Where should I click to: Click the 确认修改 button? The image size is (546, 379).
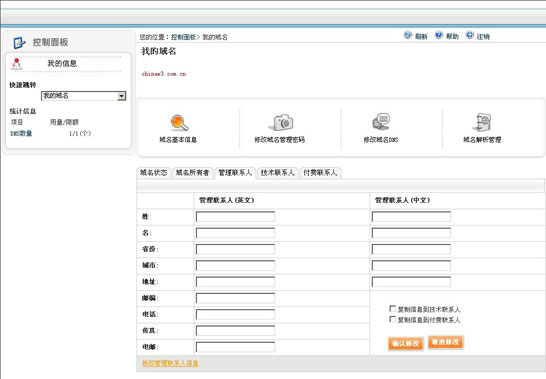[405, 343]
